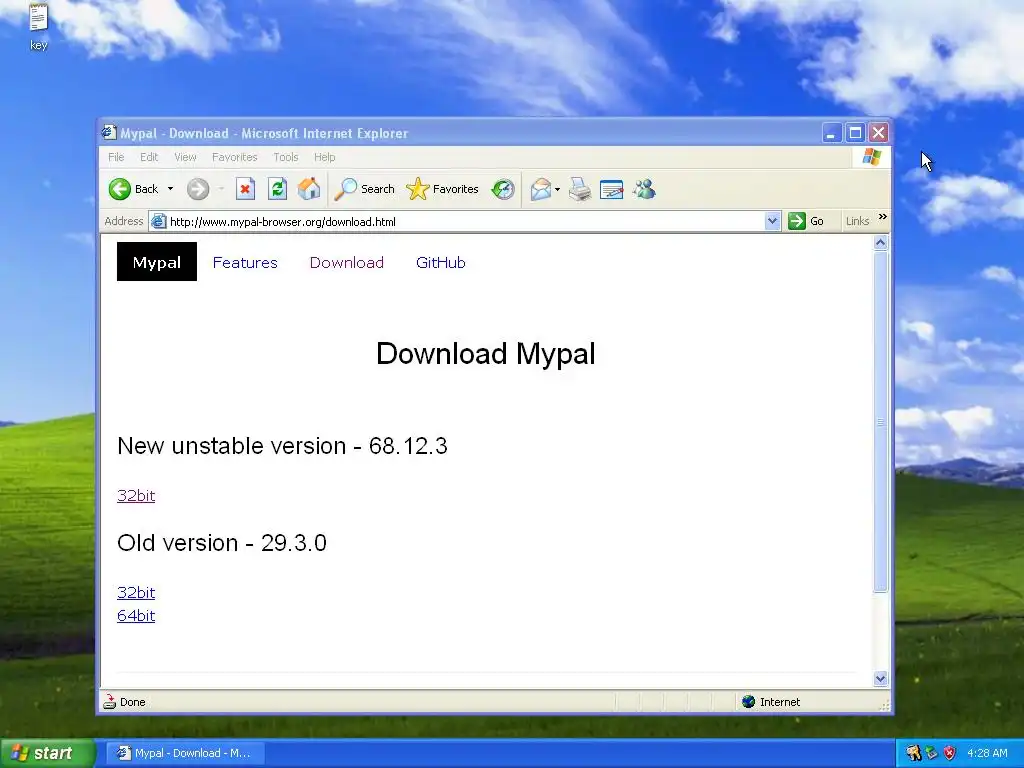
Task: Minimize the Internet Explorer window
Action: pyautogui.click(x=831, y=133)
